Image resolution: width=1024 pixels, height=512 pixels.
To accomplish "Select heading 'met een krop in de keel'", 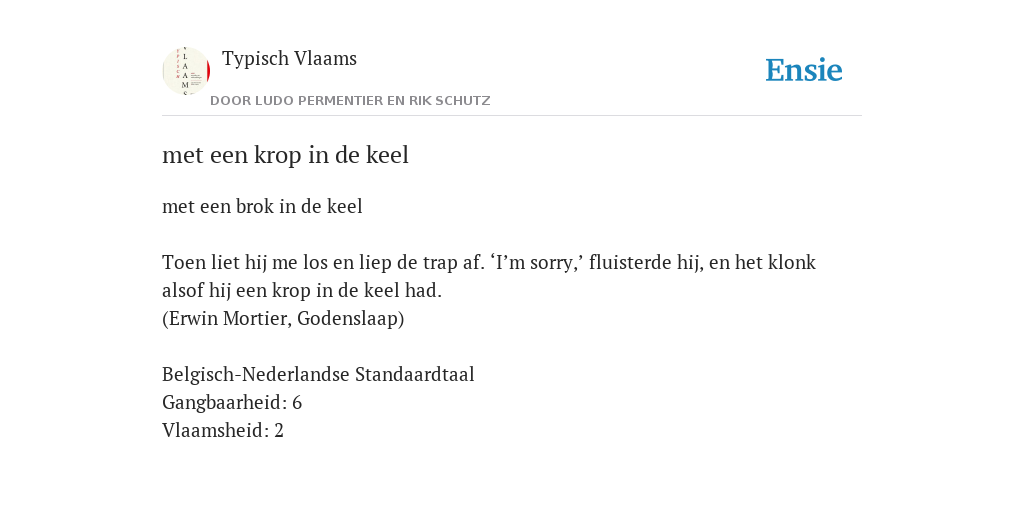I will (x=285, y=155).
